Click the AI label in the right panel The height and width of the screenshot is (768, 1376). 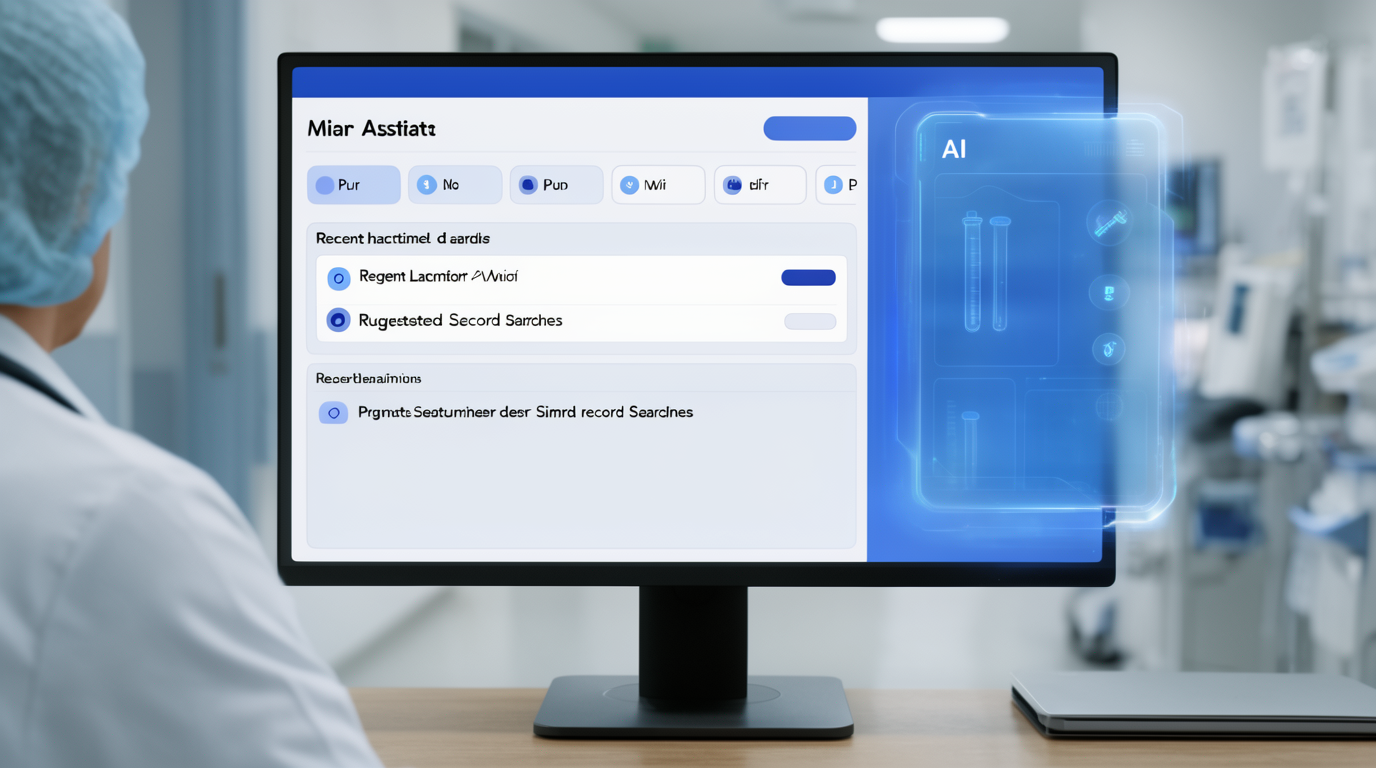click(954, 150)
